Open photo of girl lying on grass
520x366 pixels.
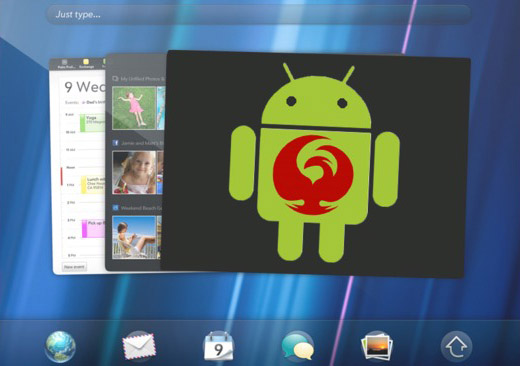click(134, 108)
